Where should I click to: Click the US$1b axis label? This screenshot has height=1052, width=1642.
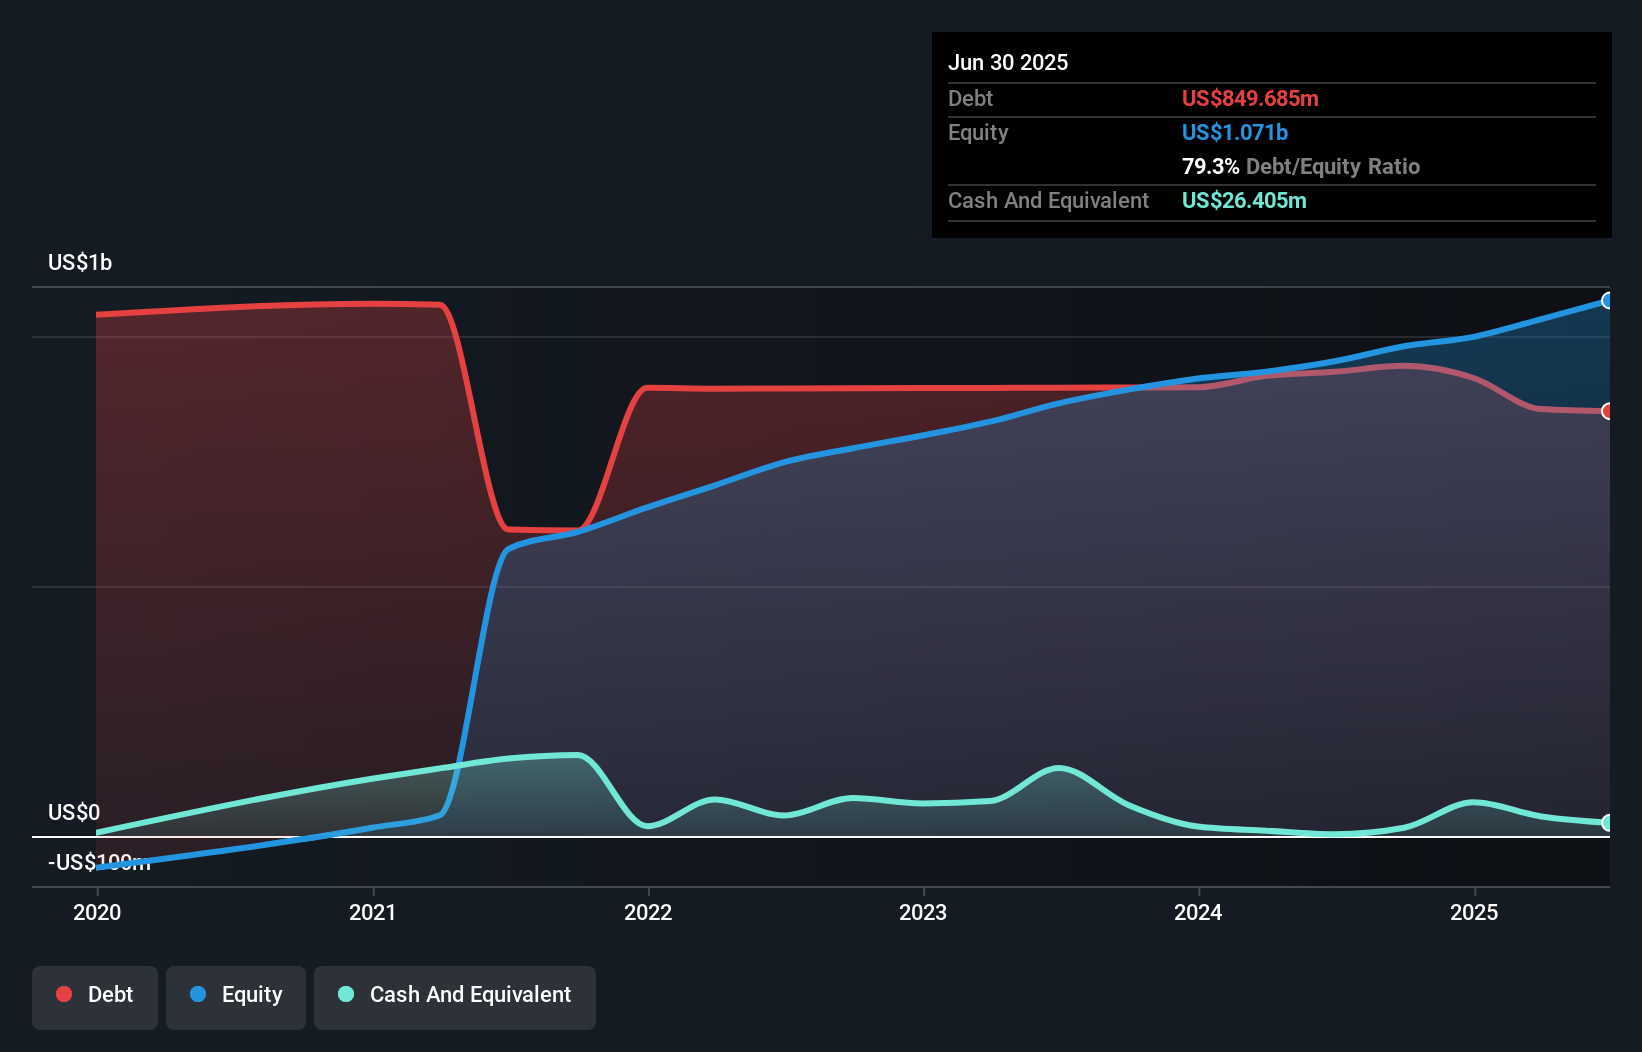point(80,262)
